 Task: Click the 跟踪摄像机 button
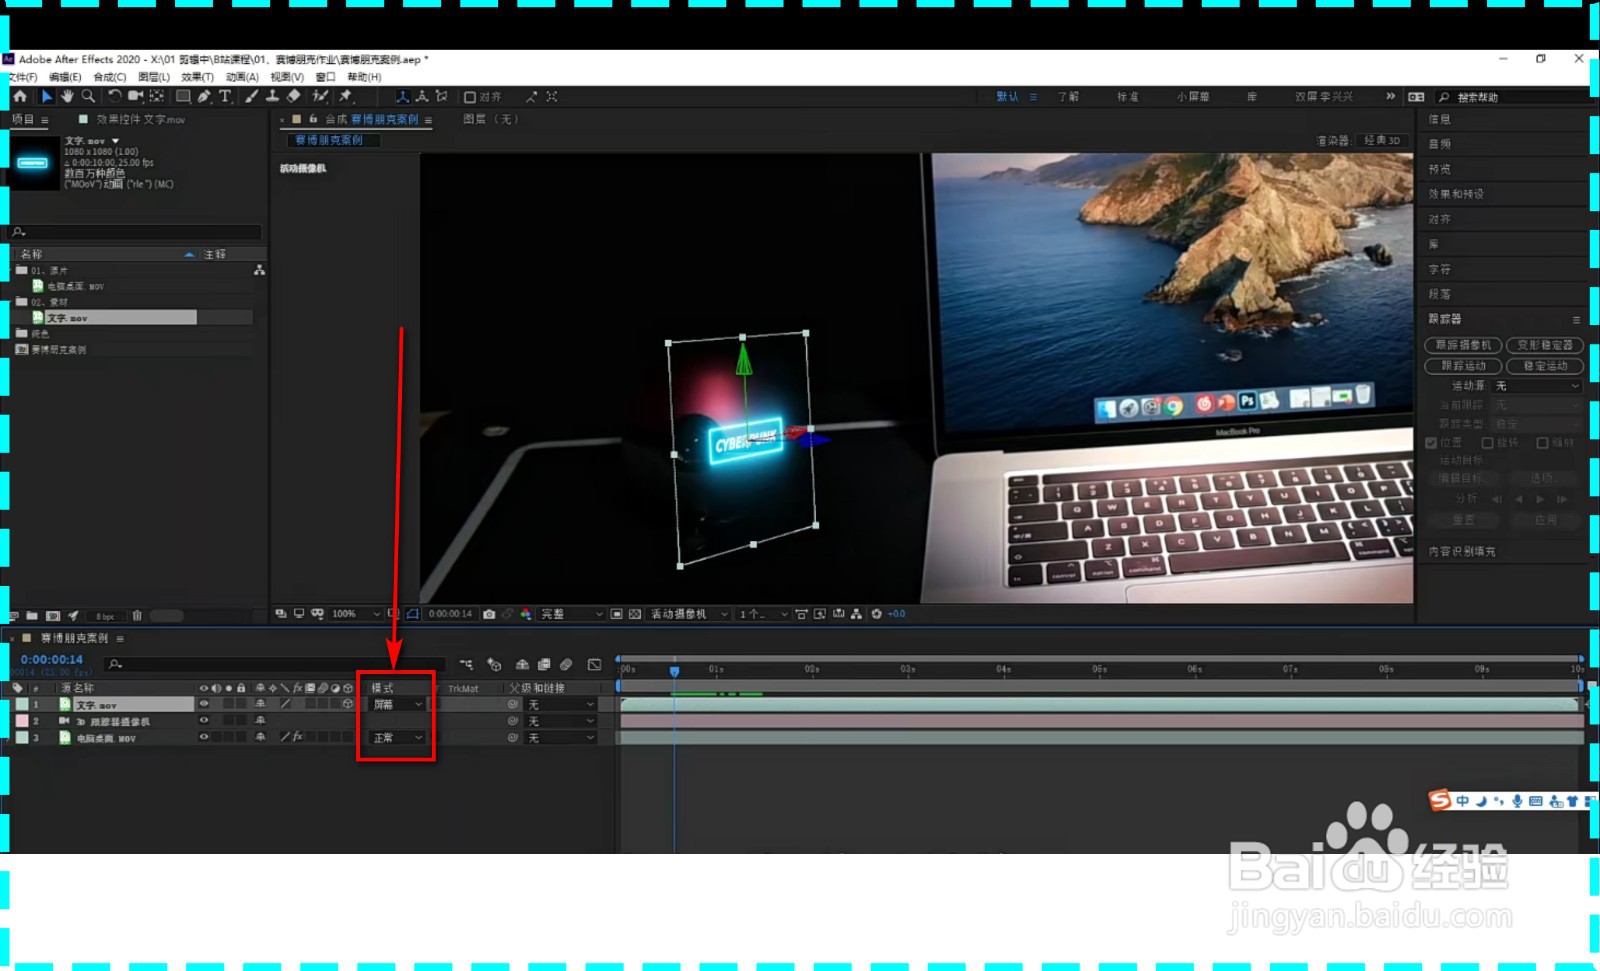tap(1463, 345)
